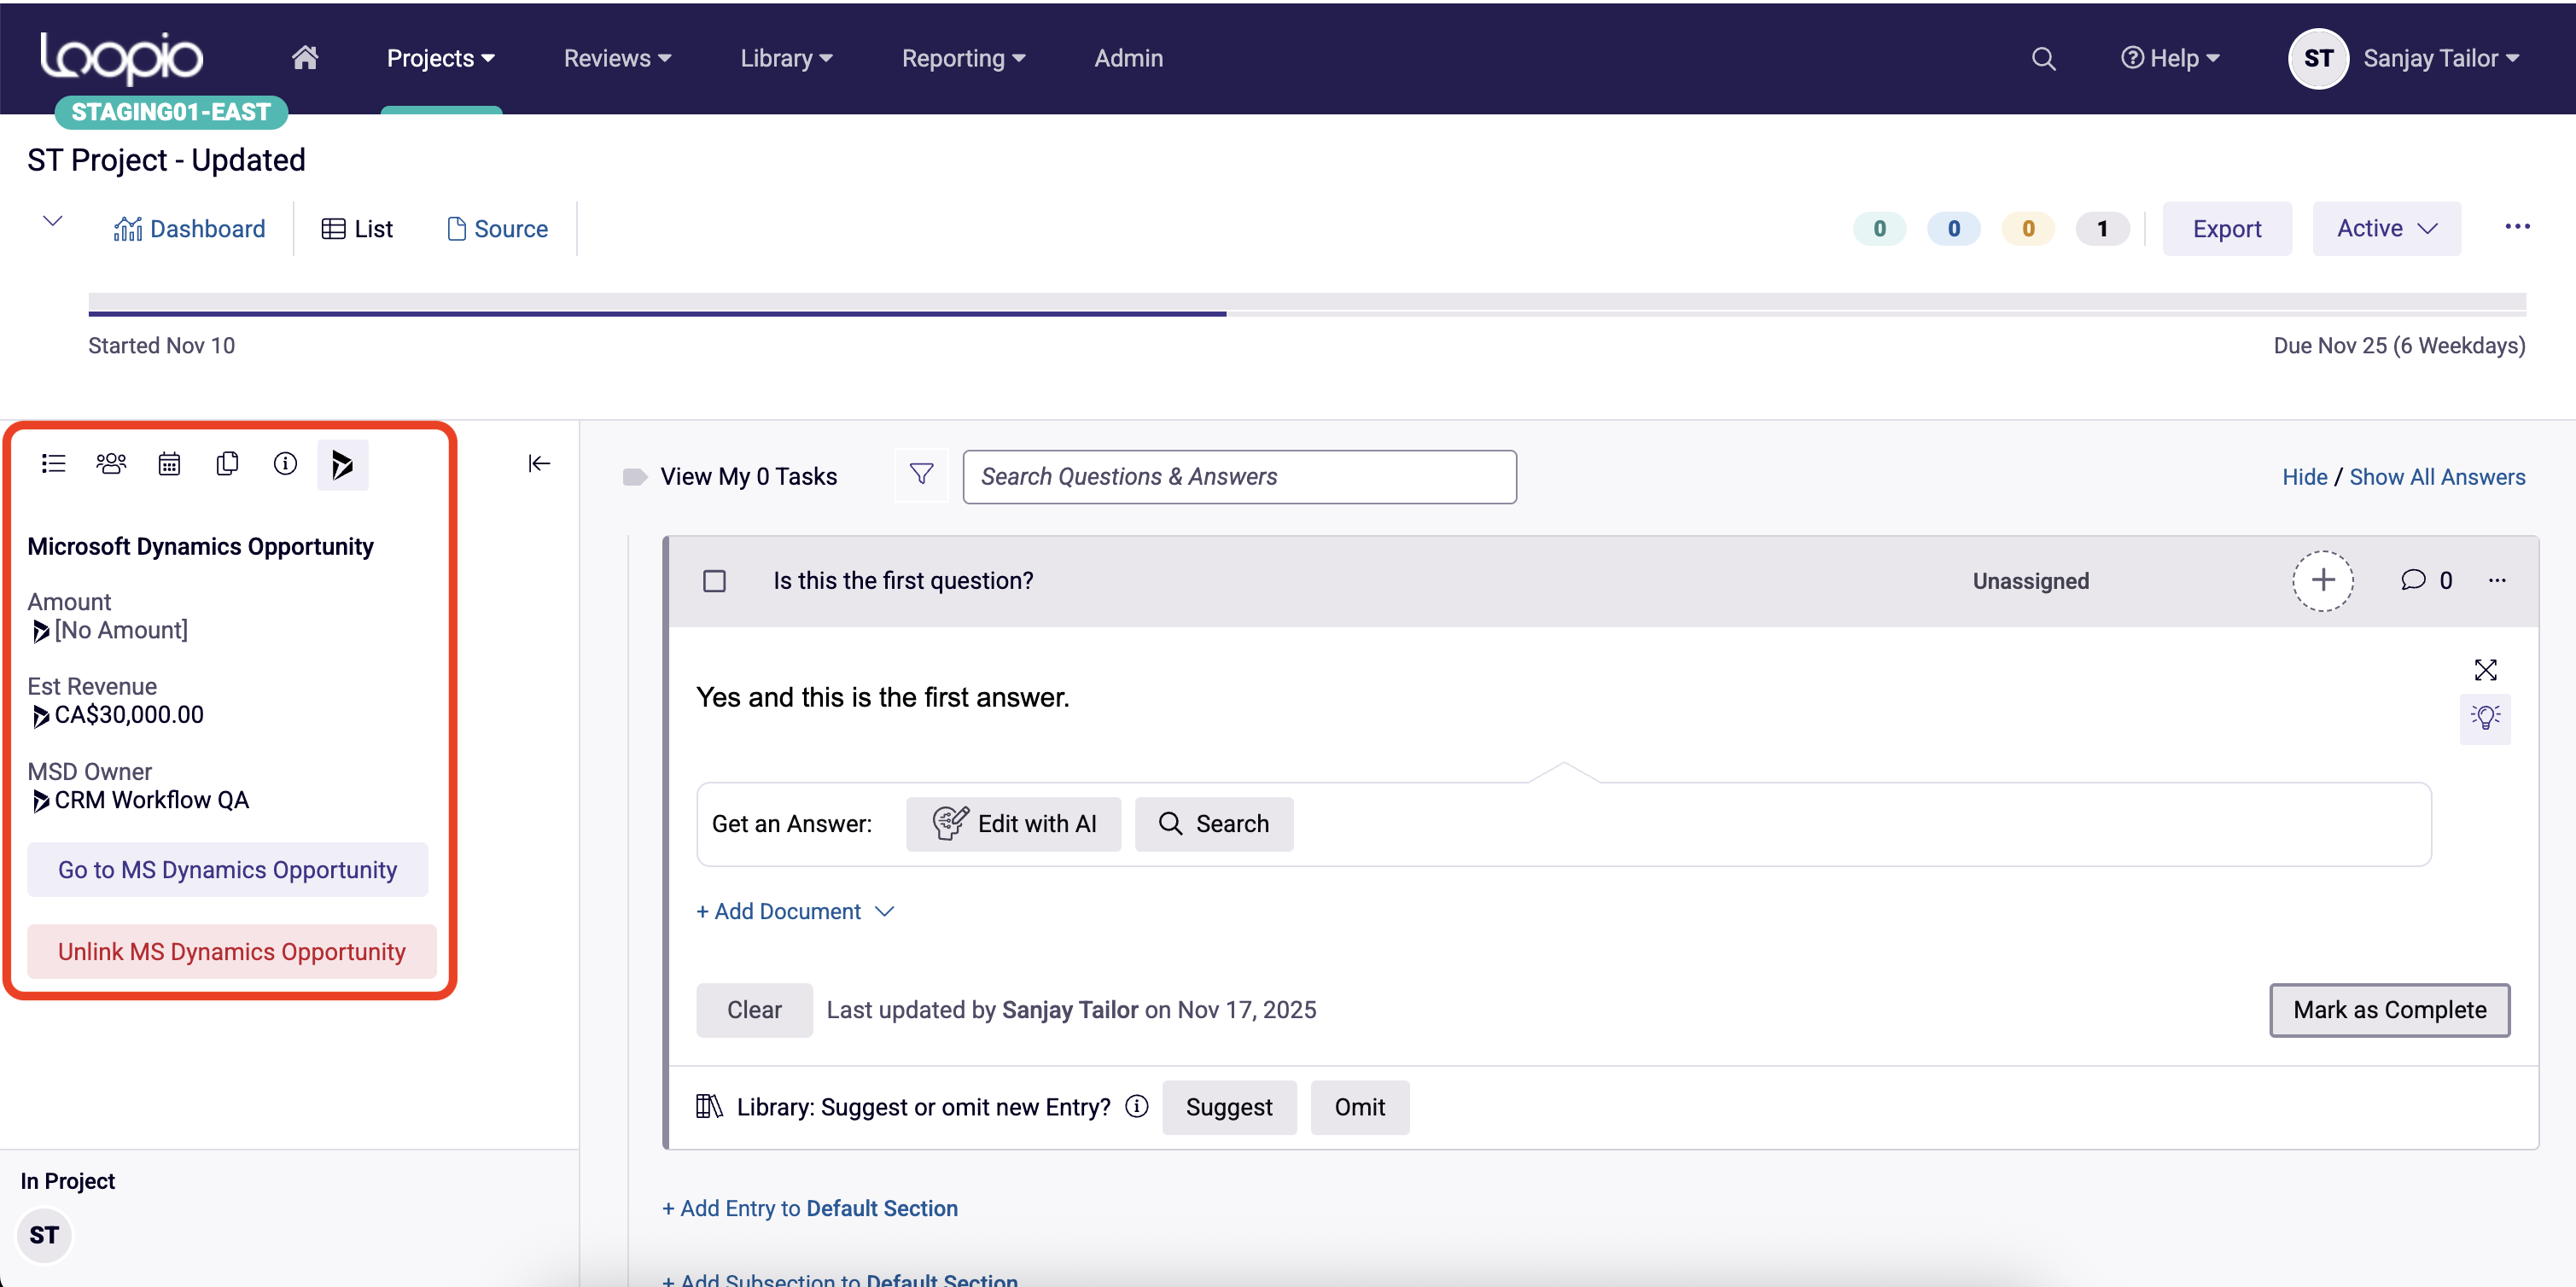The image size is (2576, 1287).
Task: Open the lightbulb suggestions icon
Action: 2487,719
